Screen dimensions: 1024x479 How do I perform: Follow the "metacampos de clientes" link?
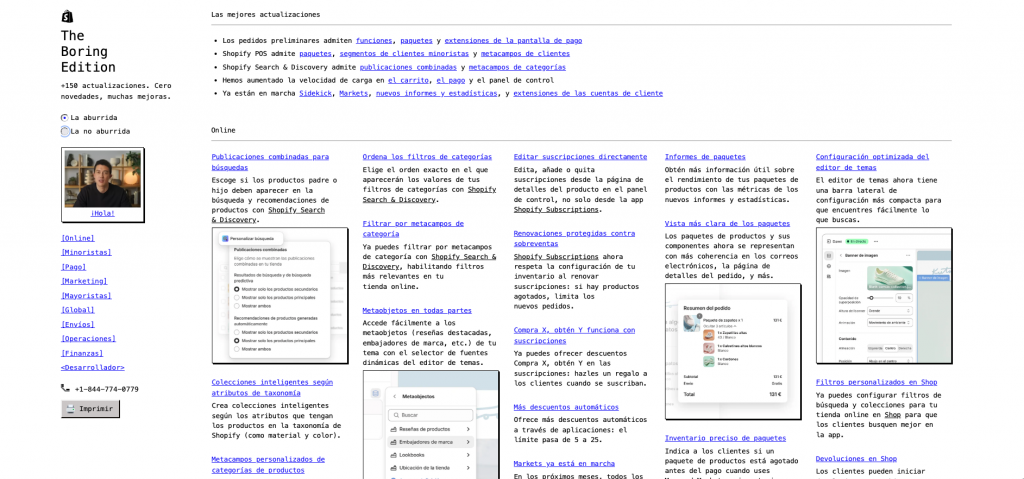[x=525, y=54]
